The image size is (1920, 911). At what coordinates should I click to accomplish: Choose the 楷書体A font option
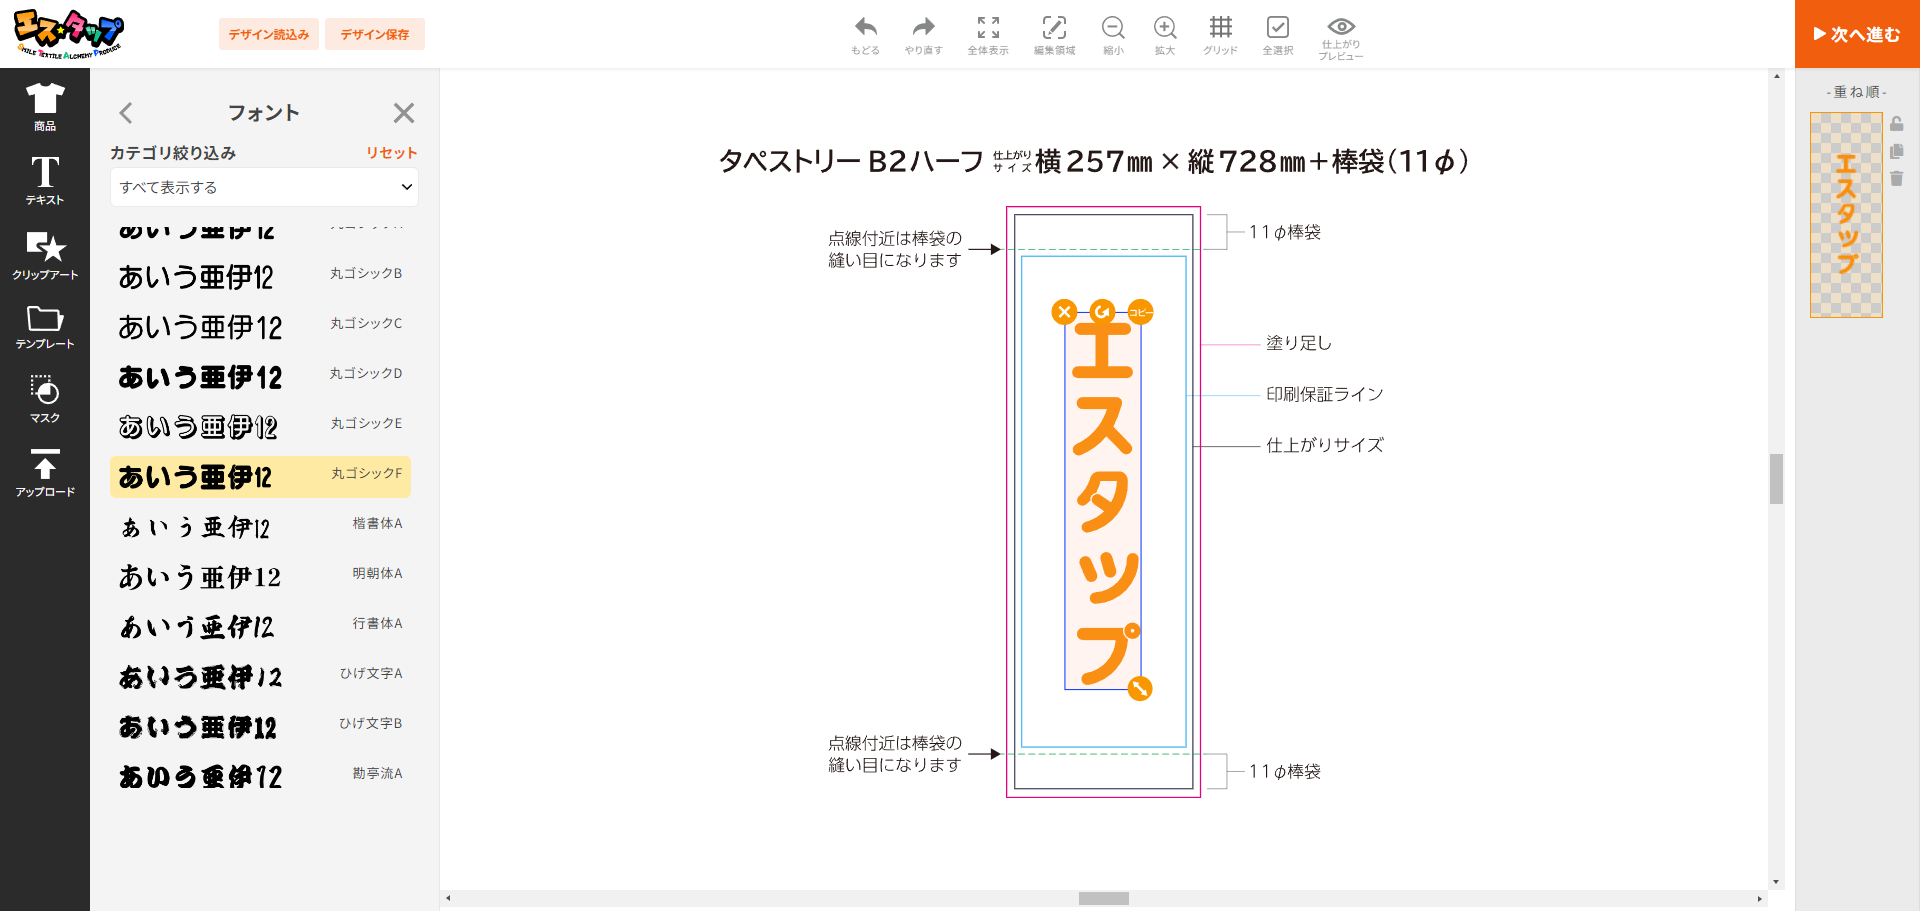[260, 527]
